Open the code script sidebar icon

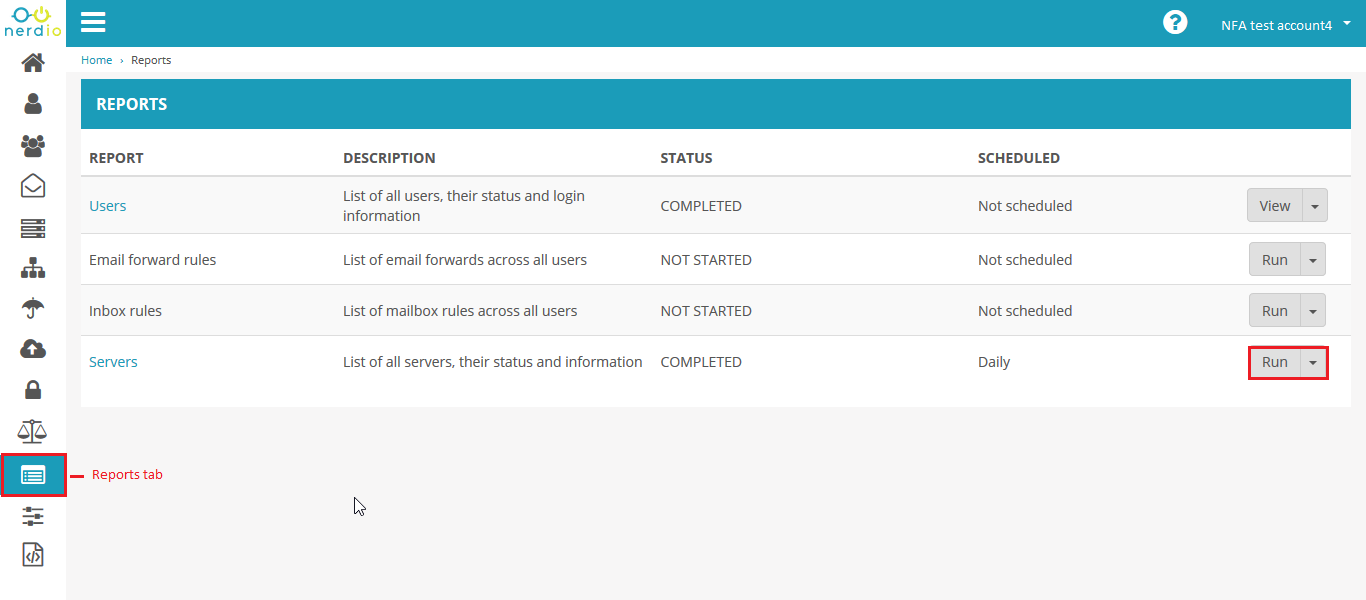[33, 554]
